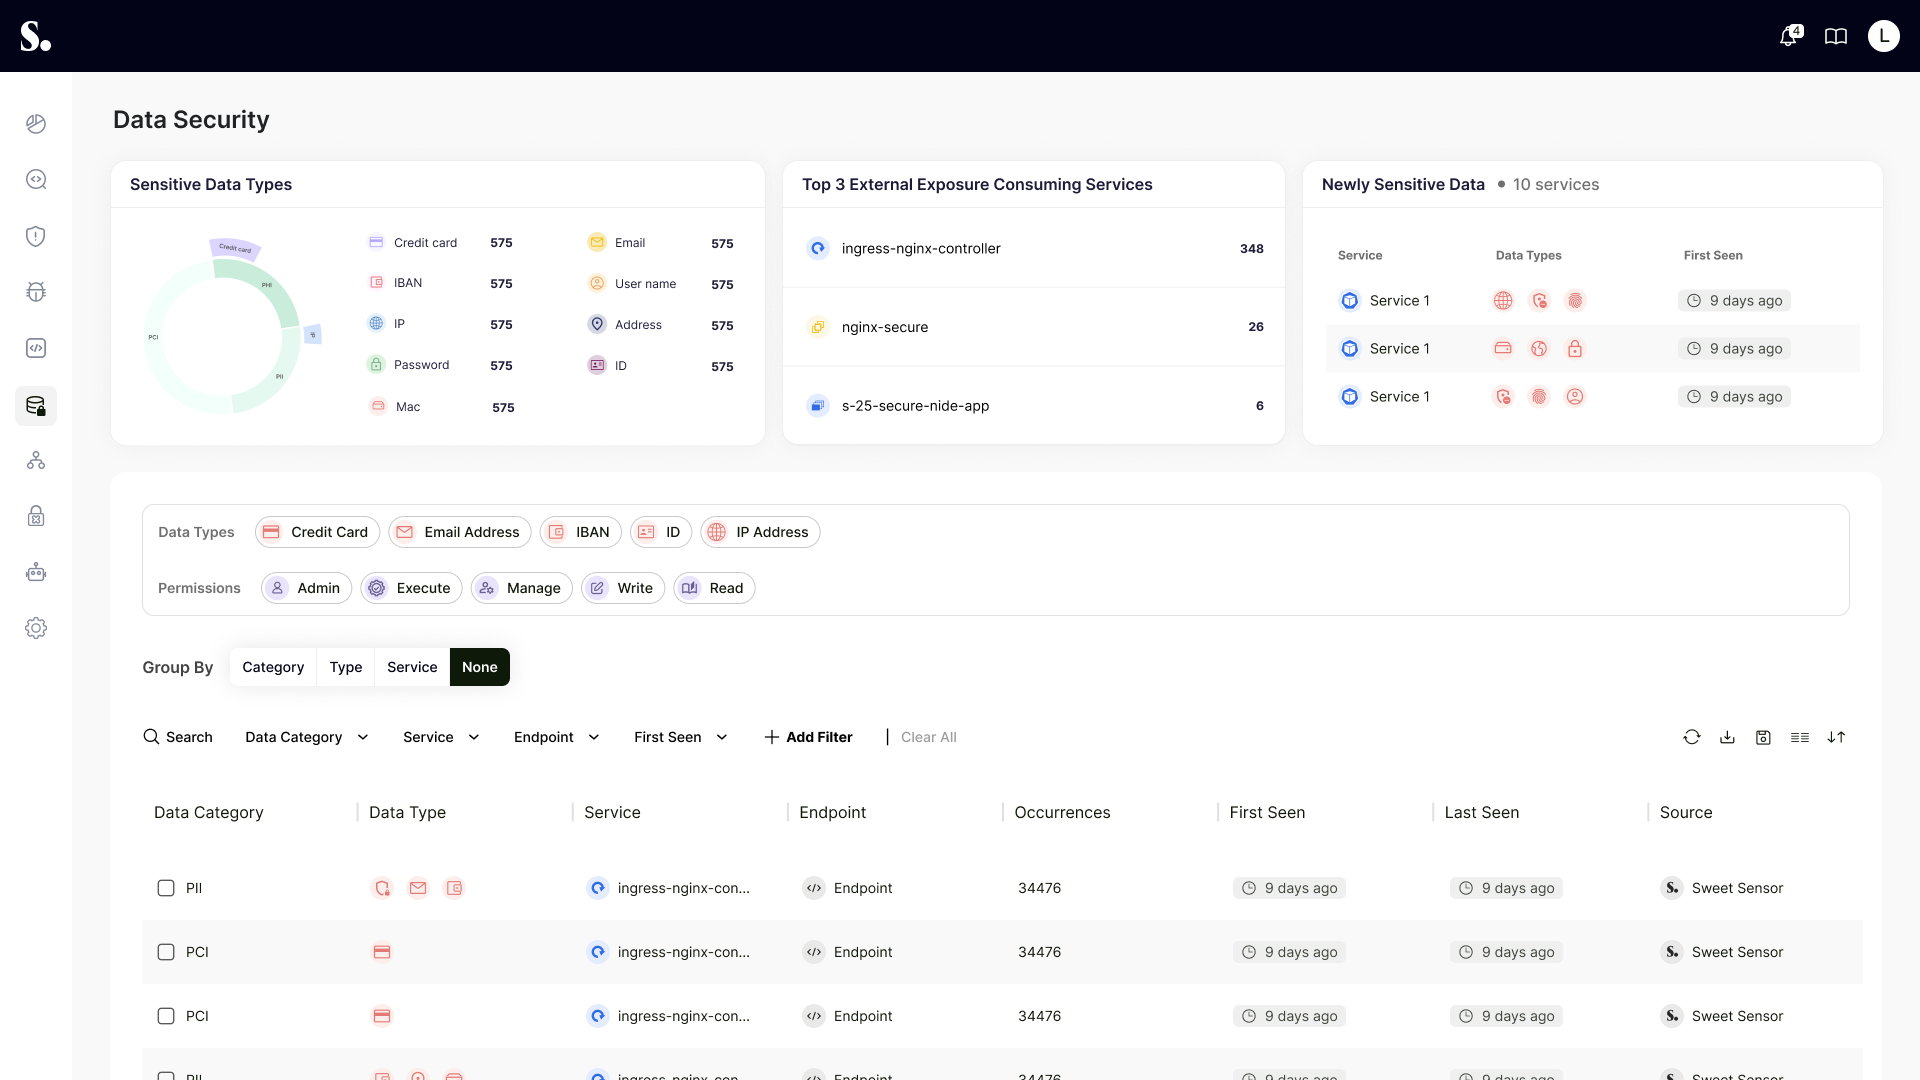1920x1080 pixels.
Task: Click s-25-secure-nide-app service icon
Action: click(818, 406)
